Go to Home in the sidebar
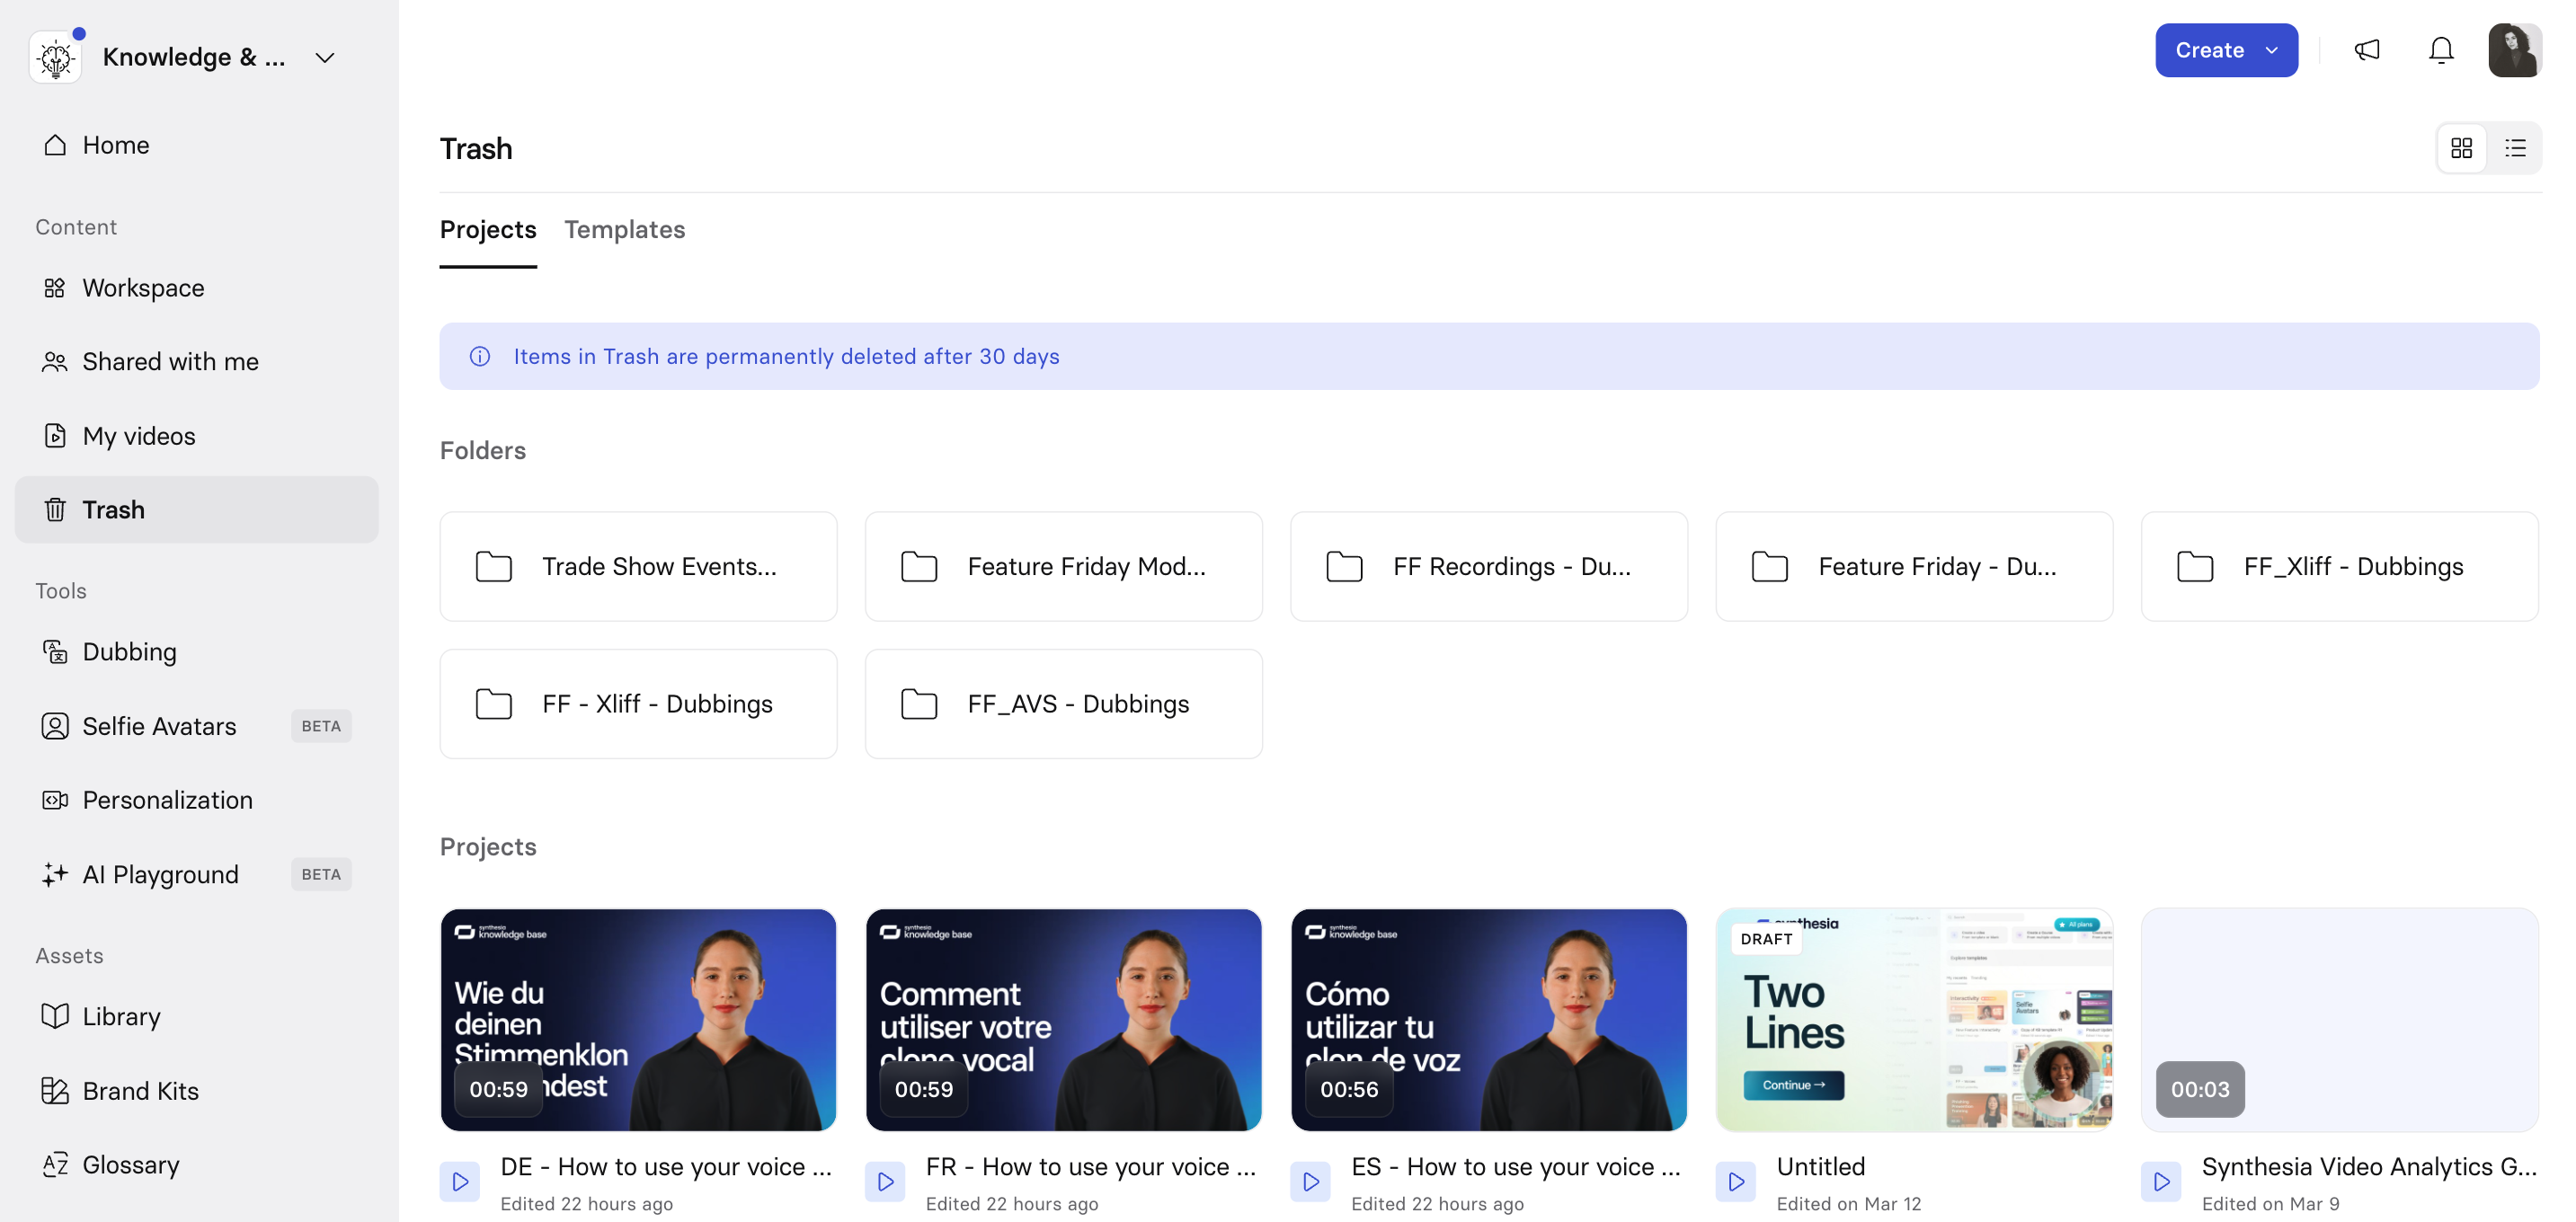This screenshot has height=1222, width=2576. tap(115, 145)
